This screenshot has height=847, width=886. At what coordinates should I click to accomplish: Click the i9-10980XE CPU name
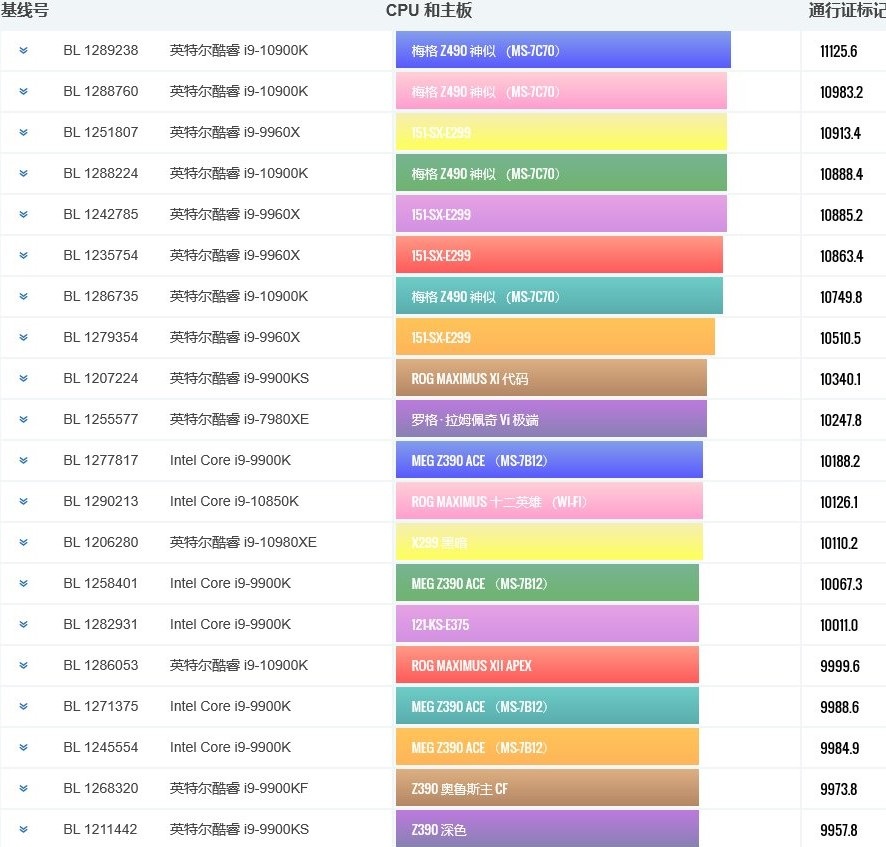point(243,542)
